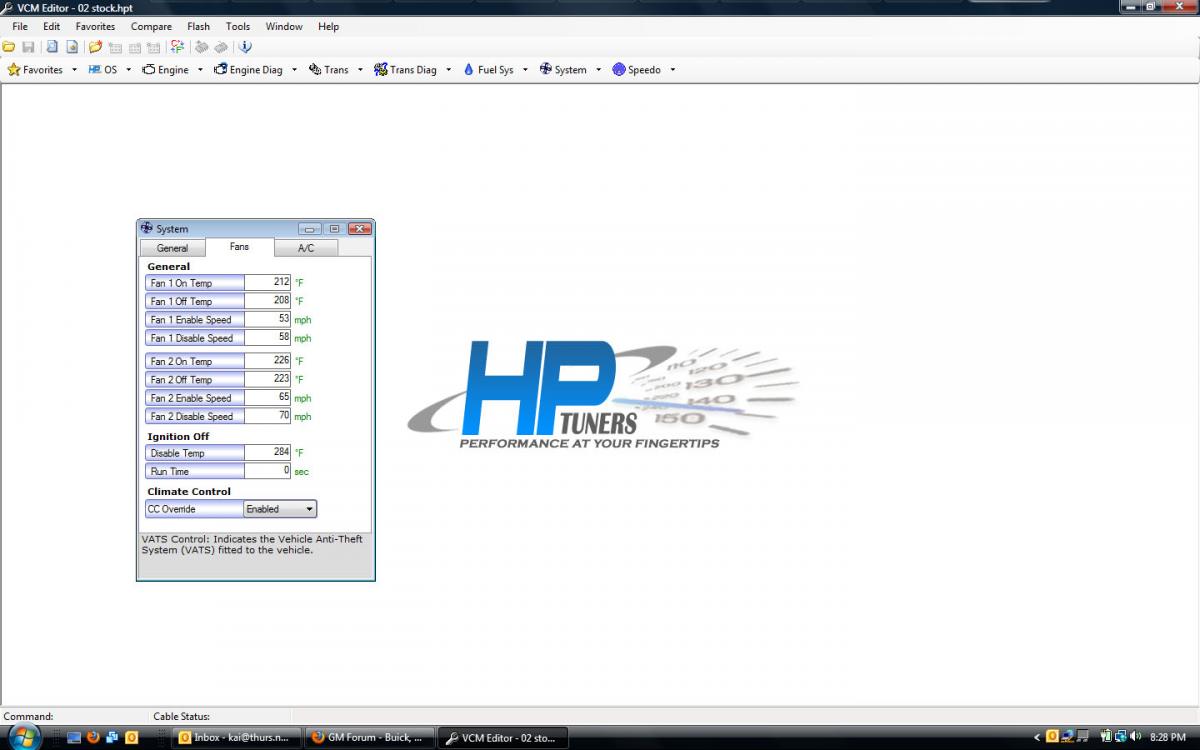Click the Fuel Sys toolbar button

coord(488,70)
